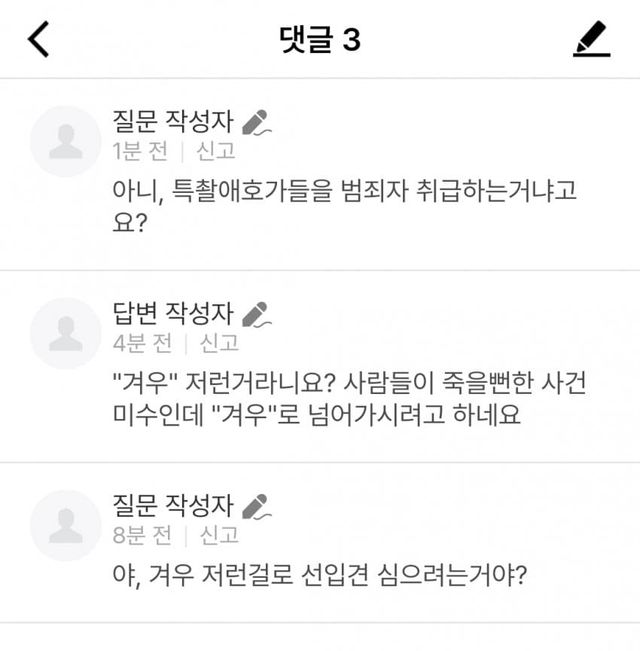The width and height of the screenshot is (640, 651).
Task: Open avatar of the 8분 전 commenter
Action: click(x=66, y=524)
